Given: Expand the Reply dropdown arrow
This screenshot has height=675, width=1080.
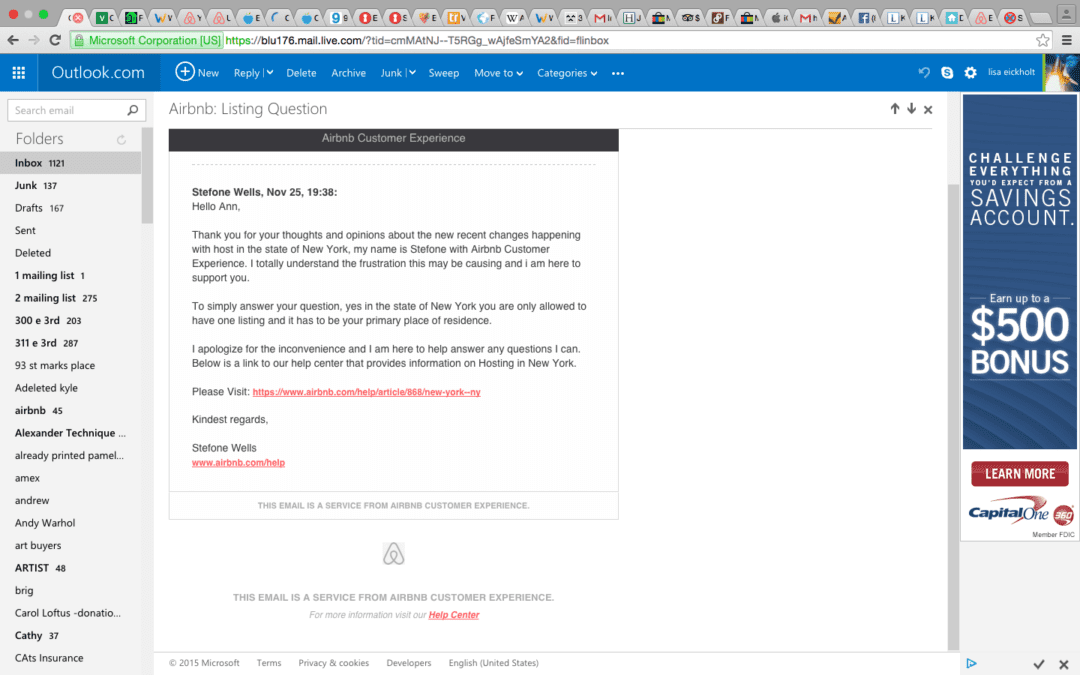Looking at the screenshot, I should tap(269, 72).
